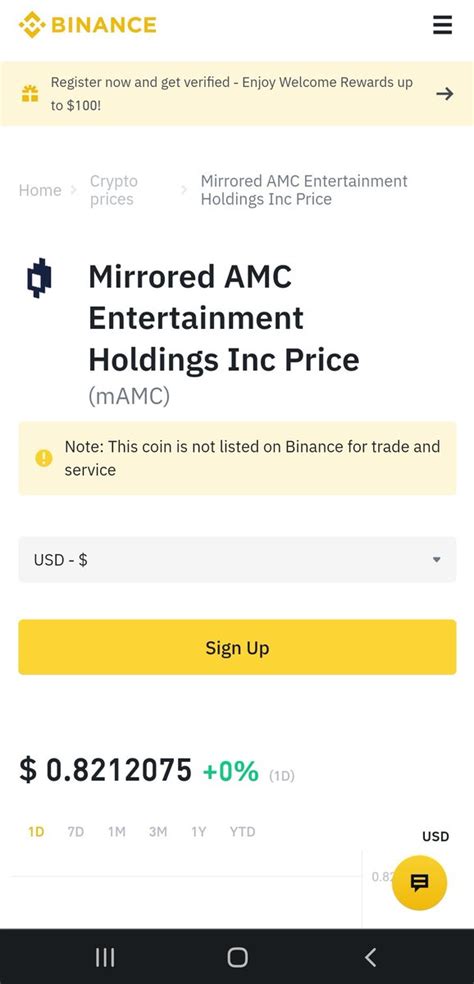This screenshot has width=474, height=984.
Task: Select the 1M chart range
Action: click(117, 832)
